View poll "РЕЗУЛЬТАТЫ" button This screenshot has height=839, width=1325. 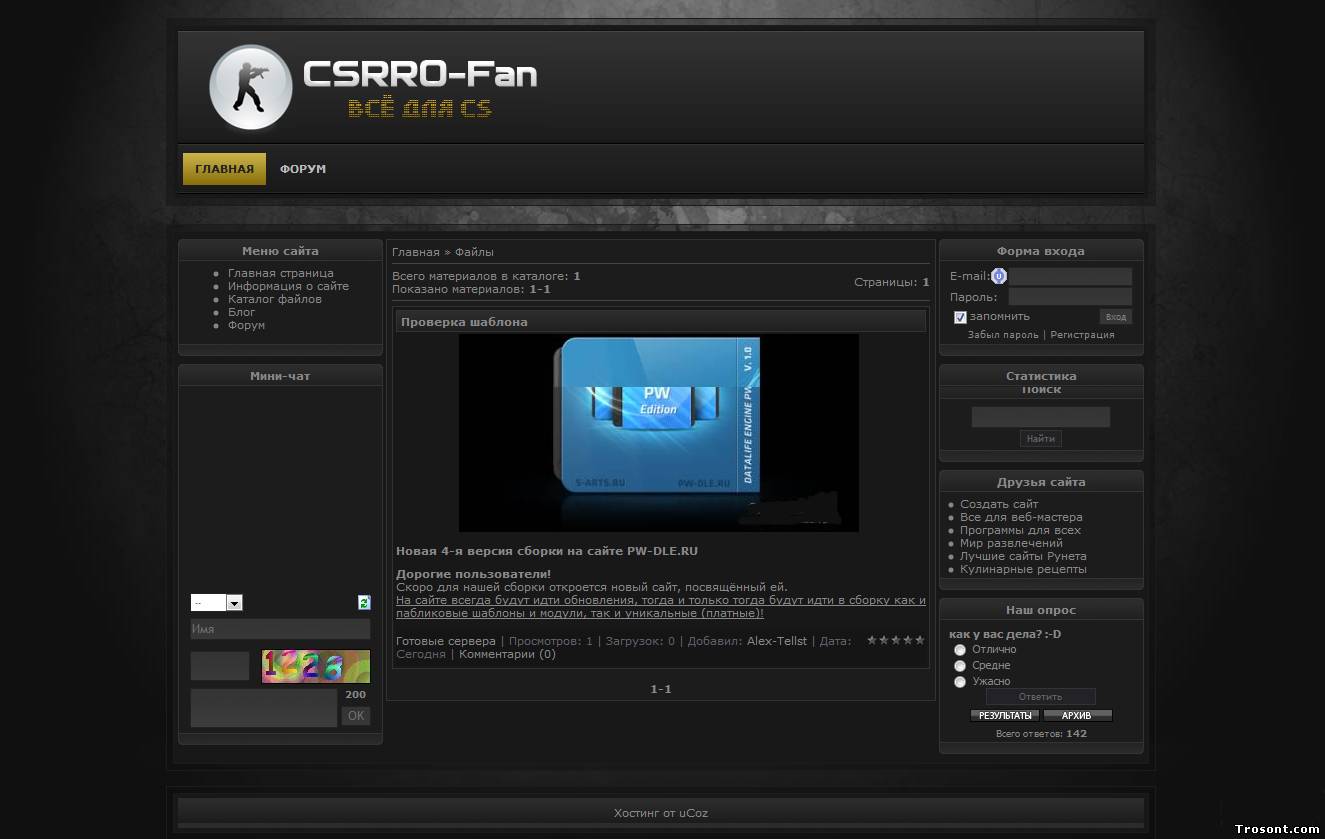pyautogui.click(x=1005, y=716)
